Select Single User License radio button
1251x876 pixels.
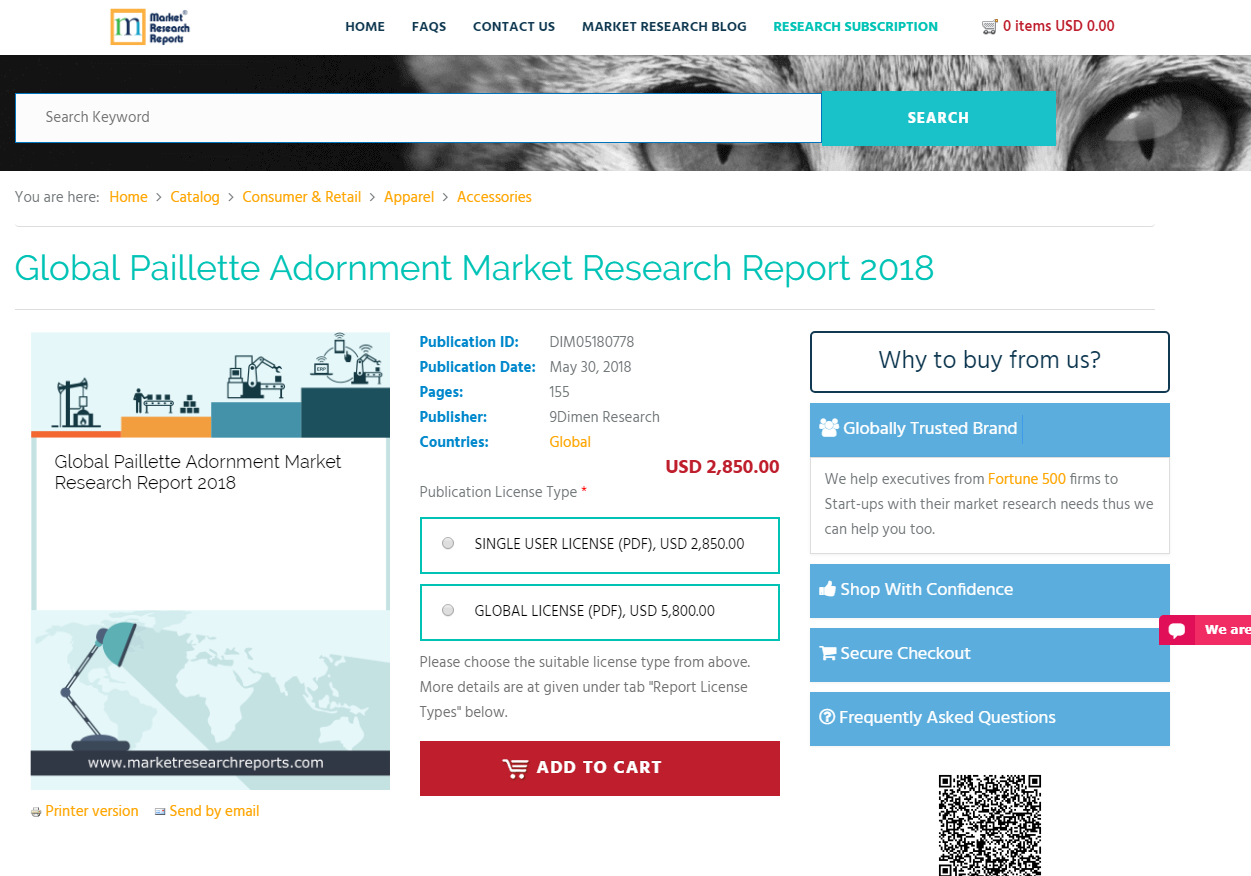pyautogui.click(x=448, y=544)
